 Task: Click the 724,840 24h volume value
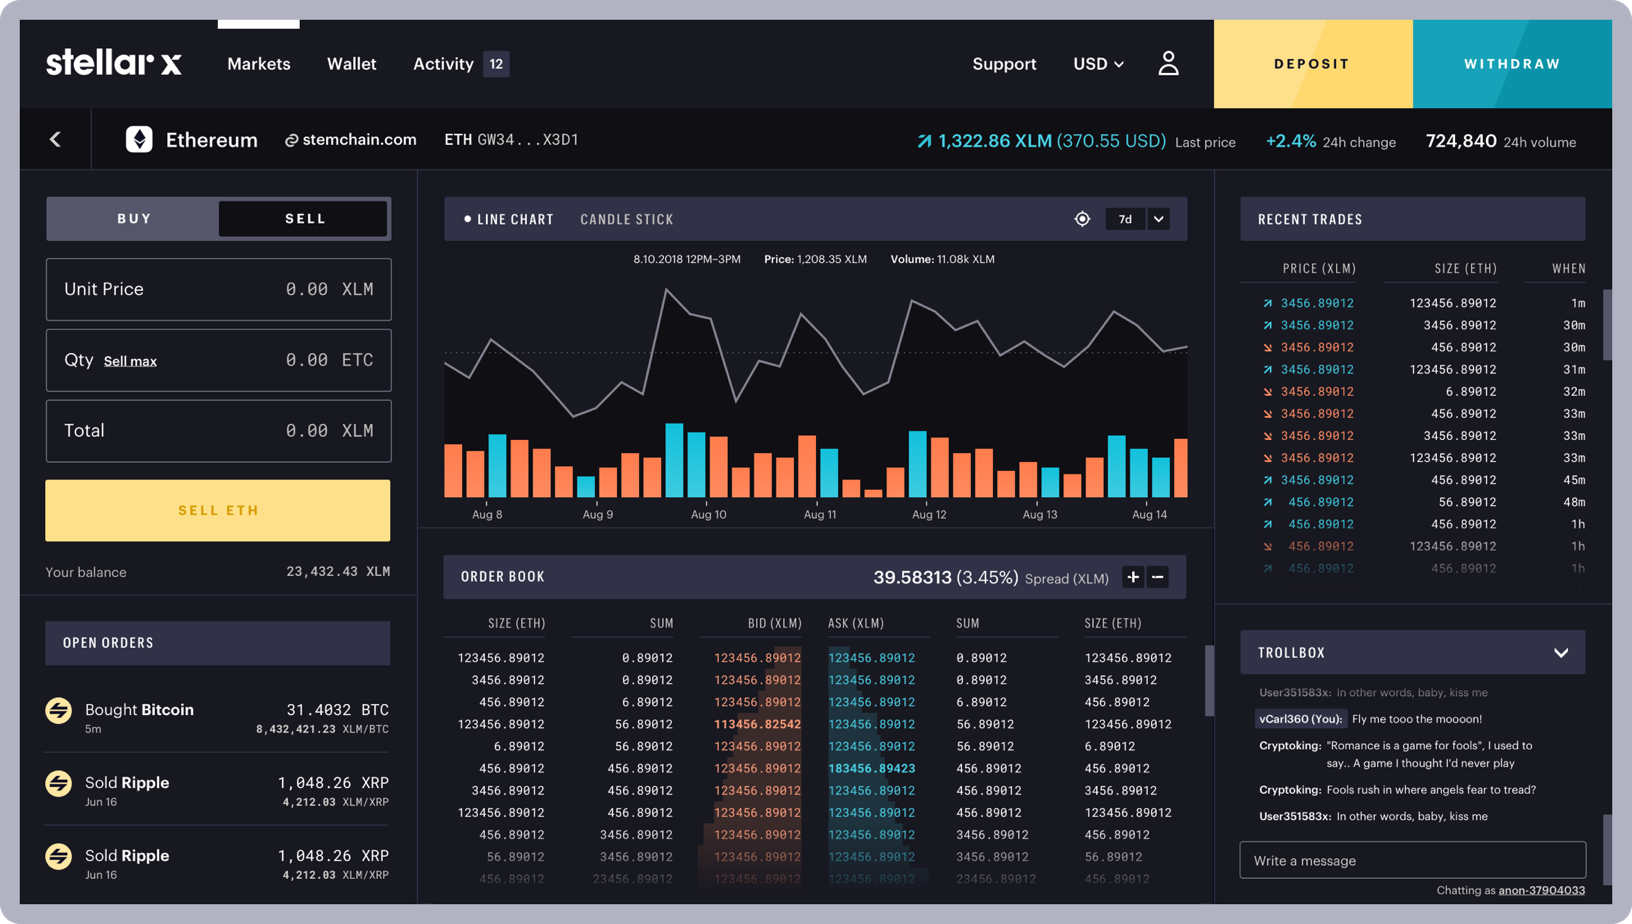[x=1461, y=141]
